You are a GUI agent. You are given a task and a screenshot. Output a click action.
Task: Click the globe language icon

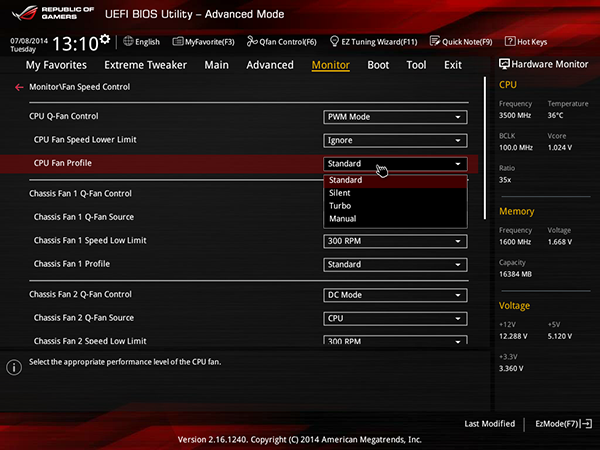point(128,41)
